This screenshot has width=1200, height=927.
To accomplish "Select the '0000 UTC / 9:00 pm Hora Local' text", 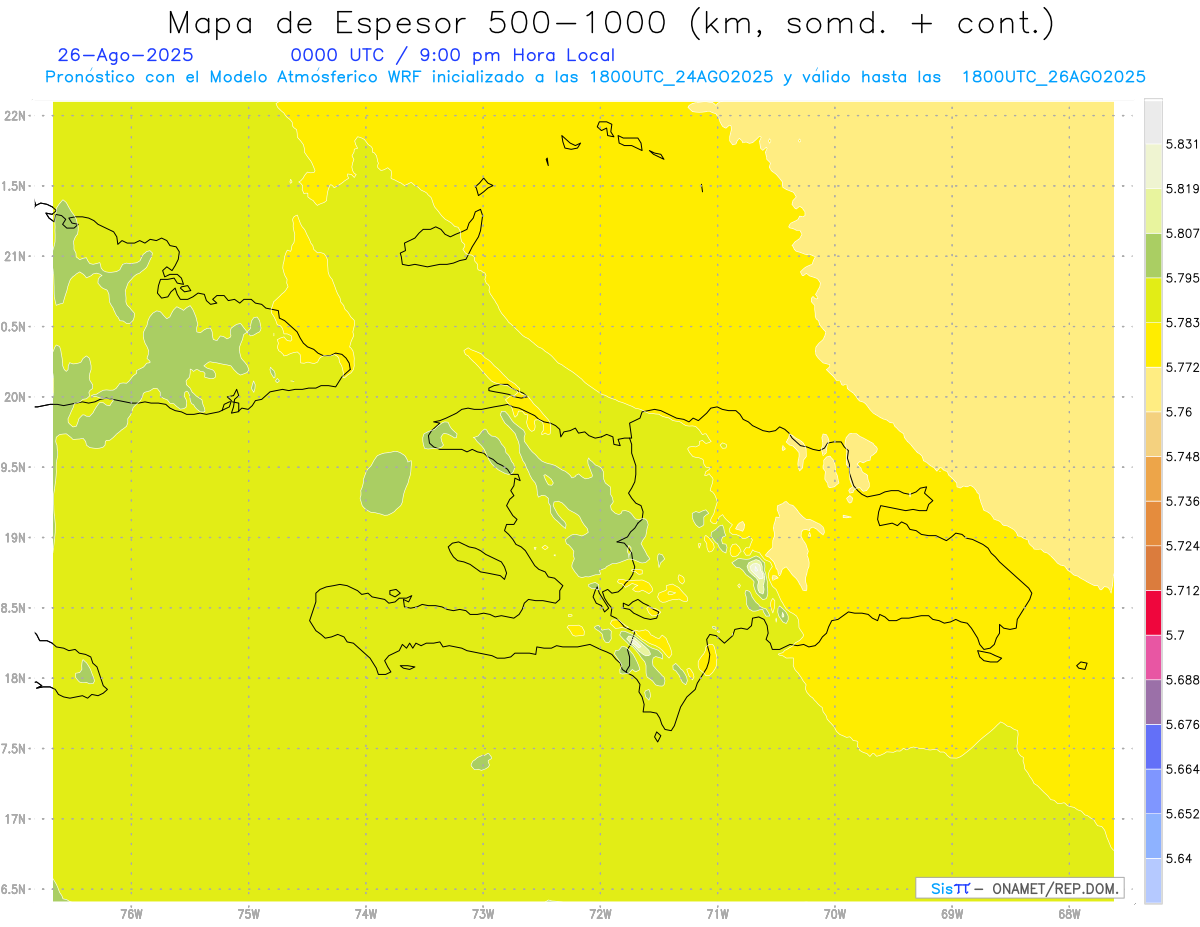I will [453, 55].
